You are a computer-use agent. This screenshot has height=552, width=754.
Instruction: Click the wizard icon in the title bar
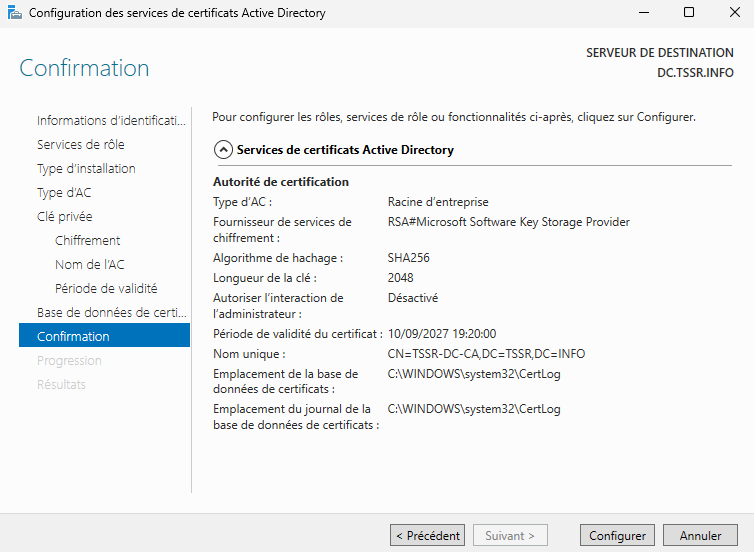14,14
